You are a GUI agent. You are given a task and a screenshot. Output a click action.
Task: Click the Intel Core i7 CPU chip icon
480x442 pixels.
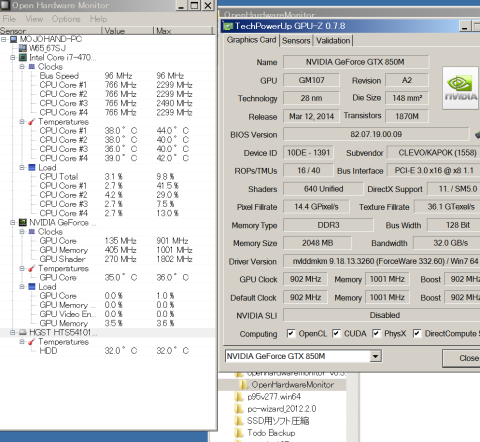23,58
